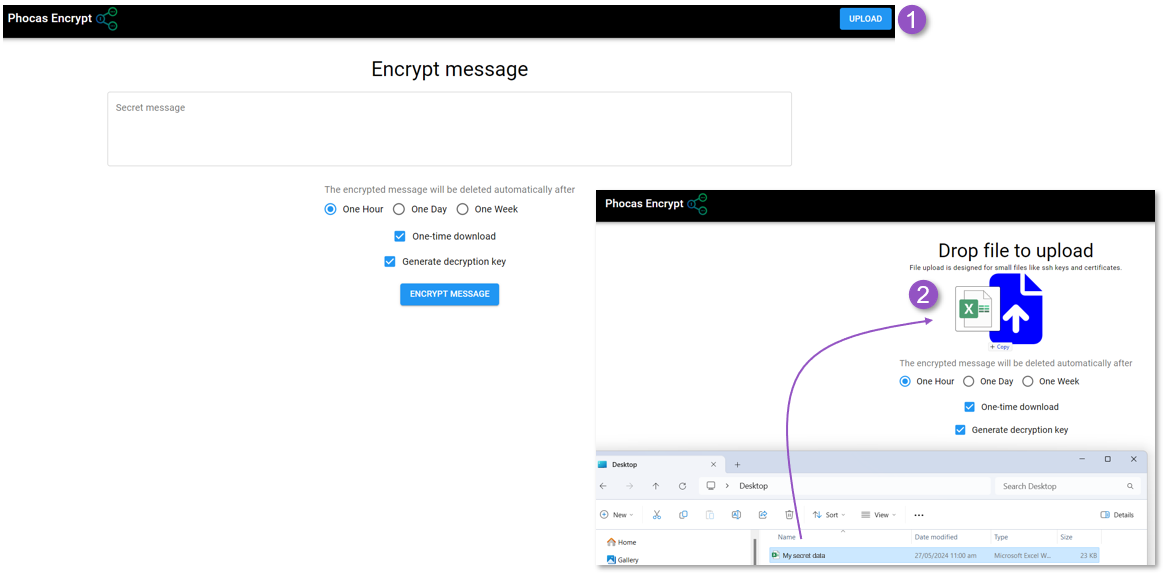This screenshot has width=1171, height=575.
Task: Open the See more ellipsis menu
Action: point(919,515)
